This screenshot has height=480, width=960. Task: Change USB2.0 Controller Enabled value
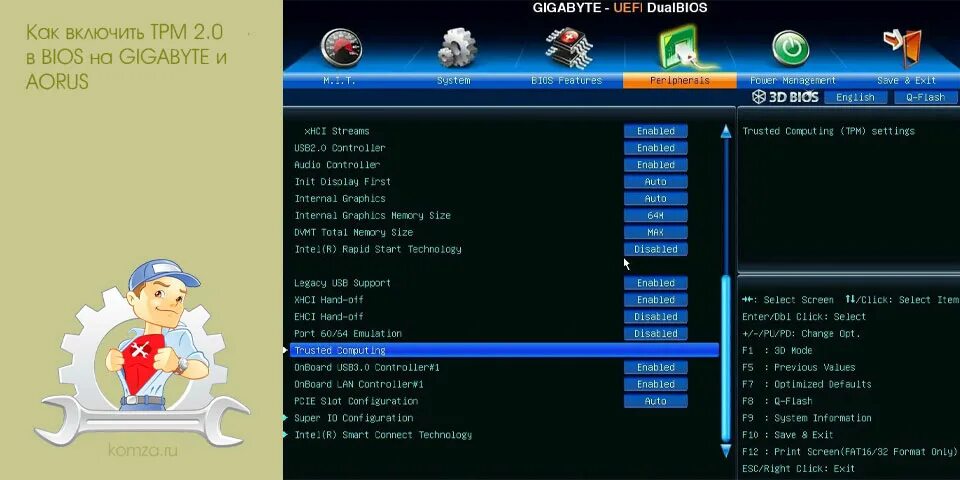656,148
